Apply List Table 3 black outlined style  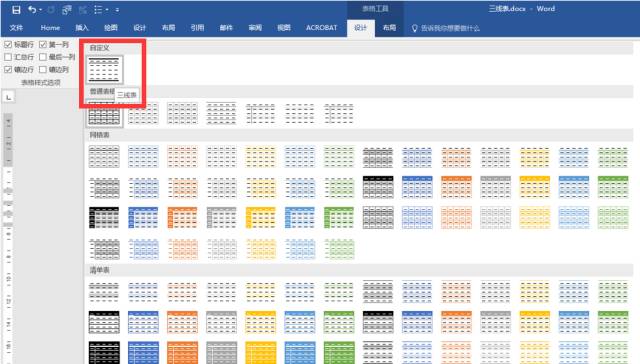(104, 322)
